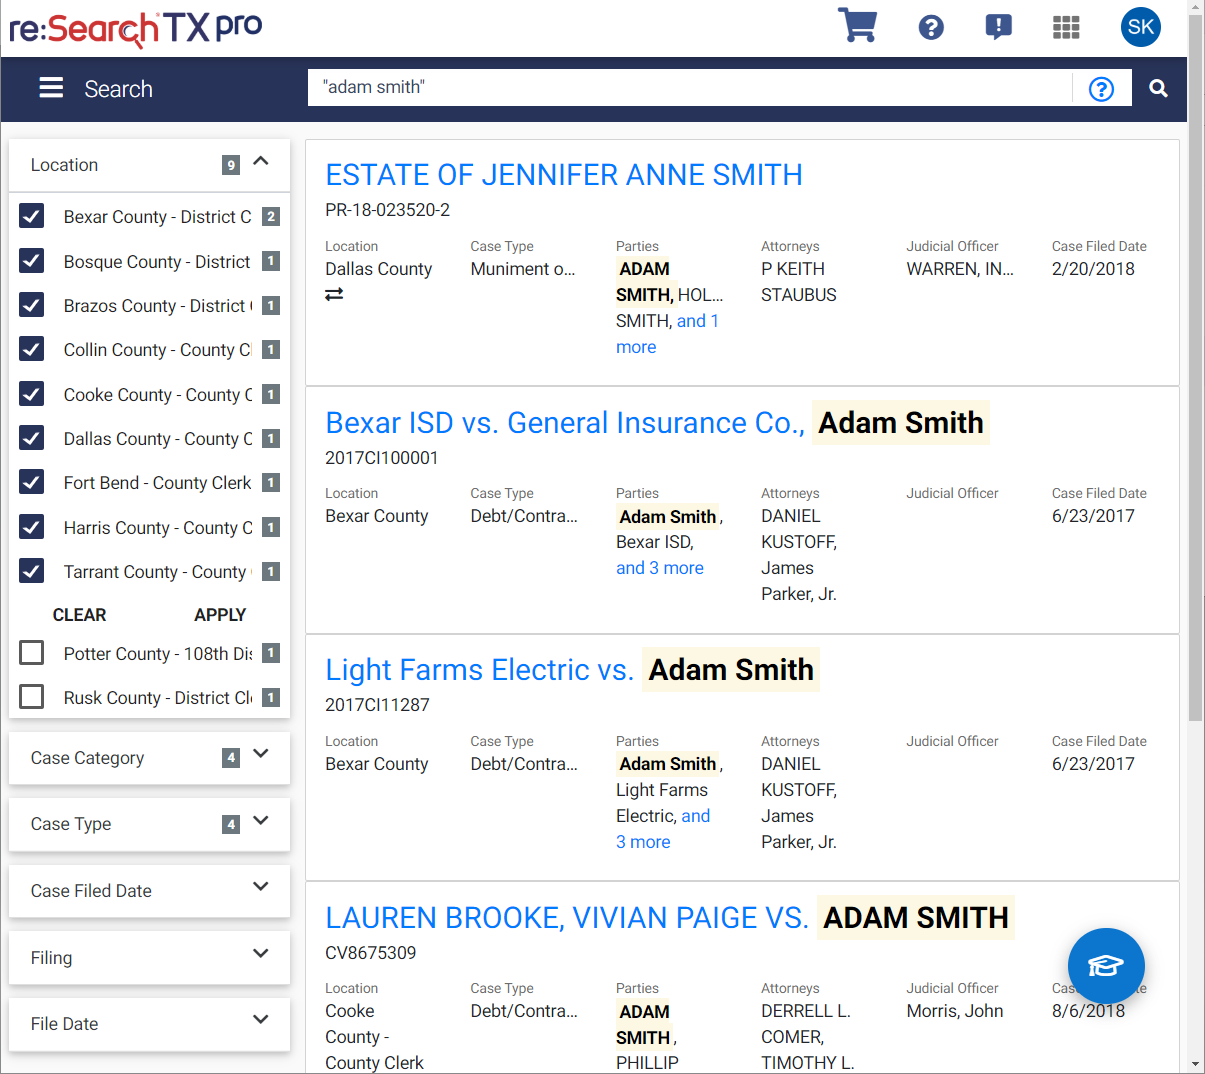This screenshot has width=1205, height=1074.
Task: Click case number CV8675309
Action: coord(370,953)
